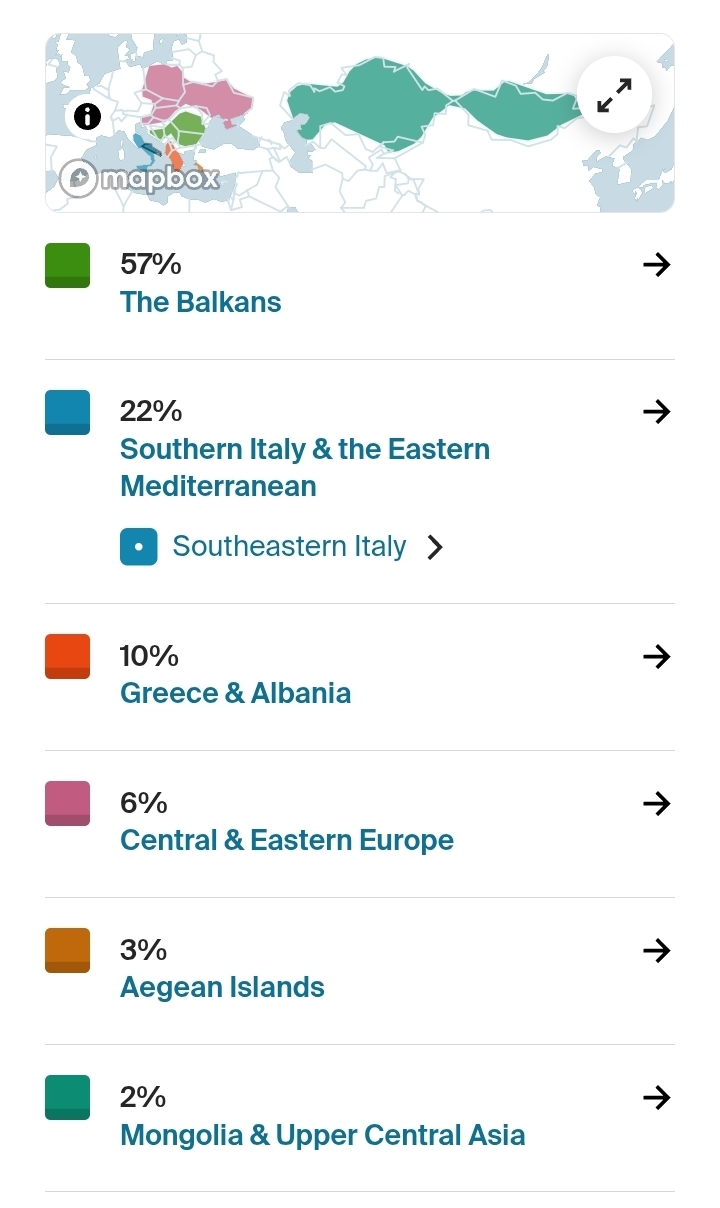Image resolution: width=720 pixels, height=1208 pixels.
Task: Select the Greece & Albania link
Action: [x=235, y=693]
